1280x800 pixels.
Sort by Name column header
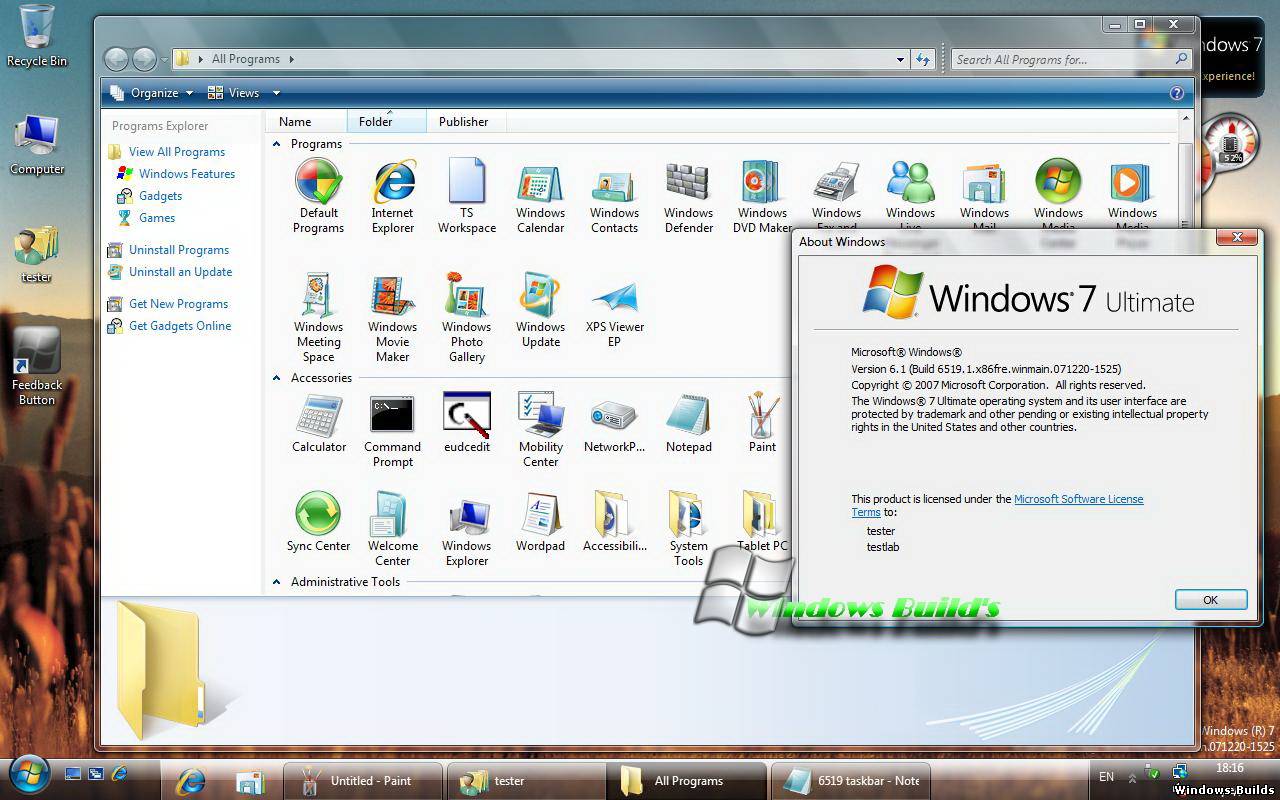[x=306, y=121]
